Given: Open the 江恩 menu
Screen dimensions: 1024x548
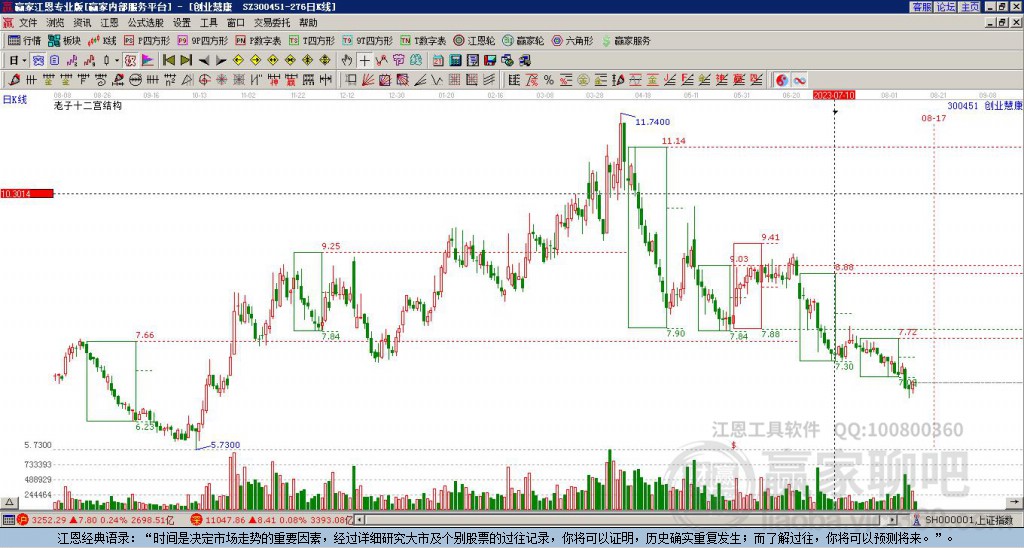Looking at the screenshot, I should coord(109,23).
